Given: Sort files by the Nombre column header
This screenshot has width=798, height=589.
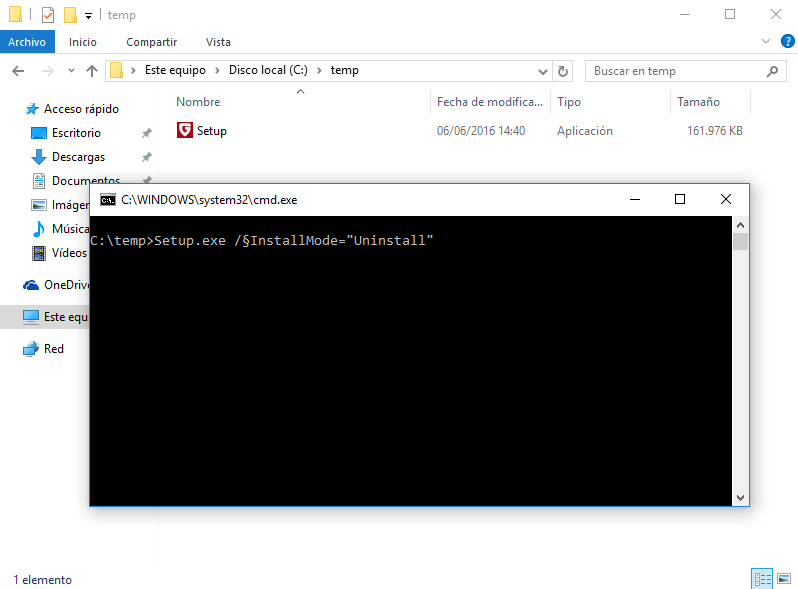Looking at the screenshot, I should point(198,102).
